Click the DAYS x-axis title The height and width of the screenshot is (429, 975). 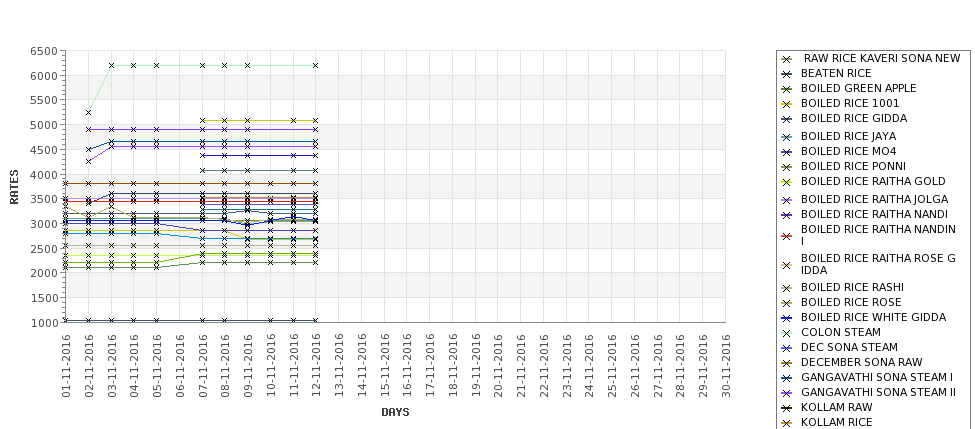[x=395, y=412]
